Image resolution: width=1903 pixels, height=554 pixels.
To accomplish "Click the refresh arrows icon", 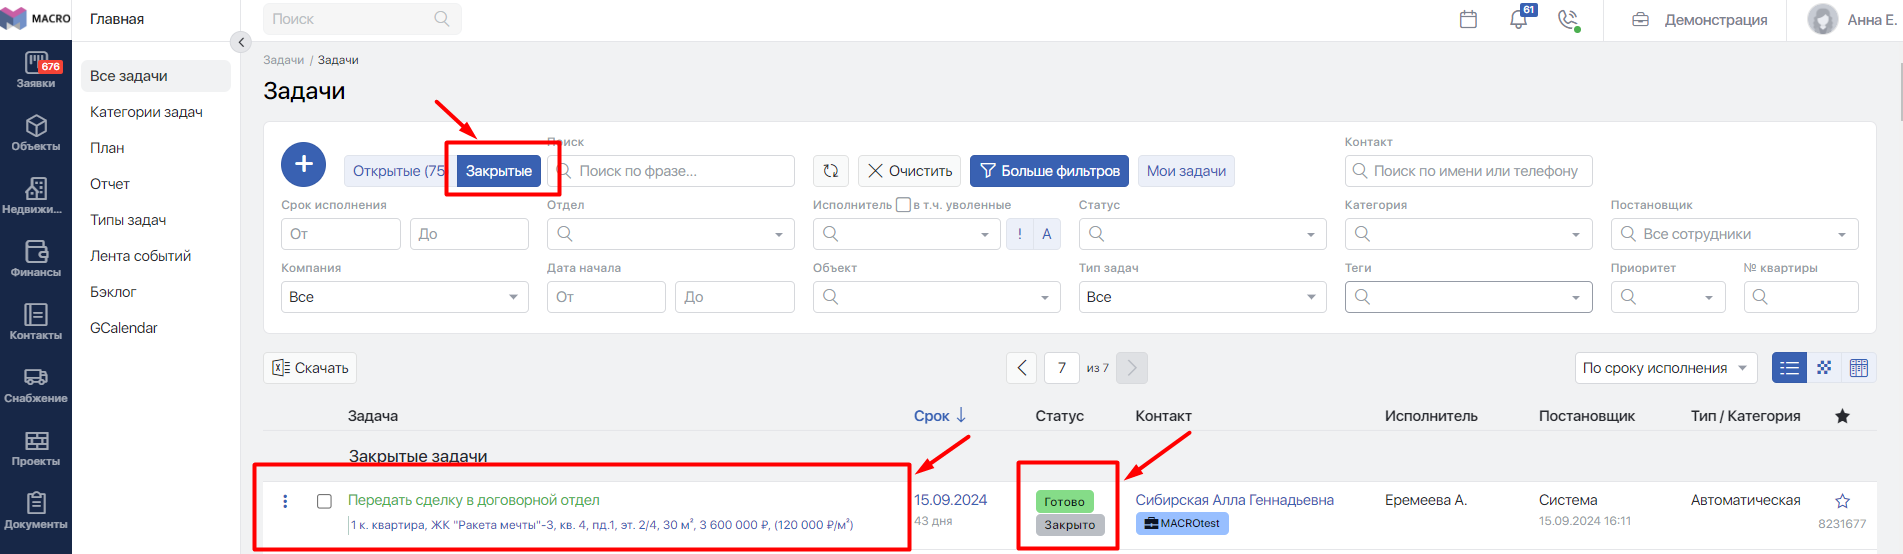I will pyautogui.click(x=831, y=171).
